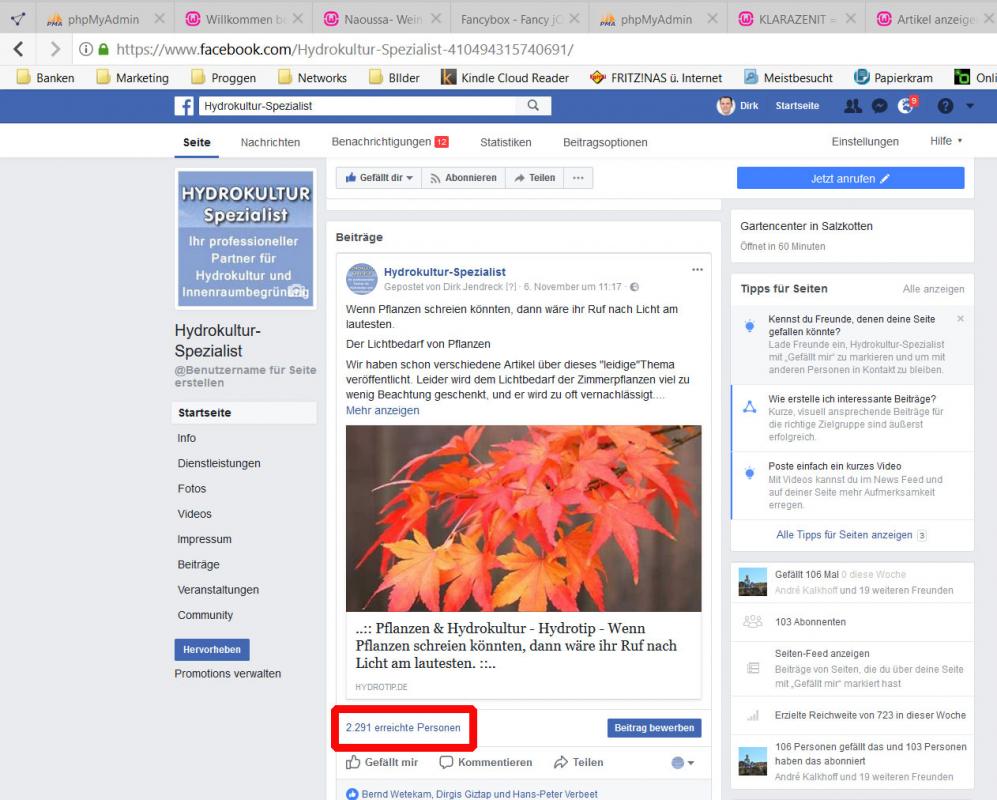Screen dimensions: 997x800
Task: Click Mehr anzeigen in the post
Action: click(382, 410)
